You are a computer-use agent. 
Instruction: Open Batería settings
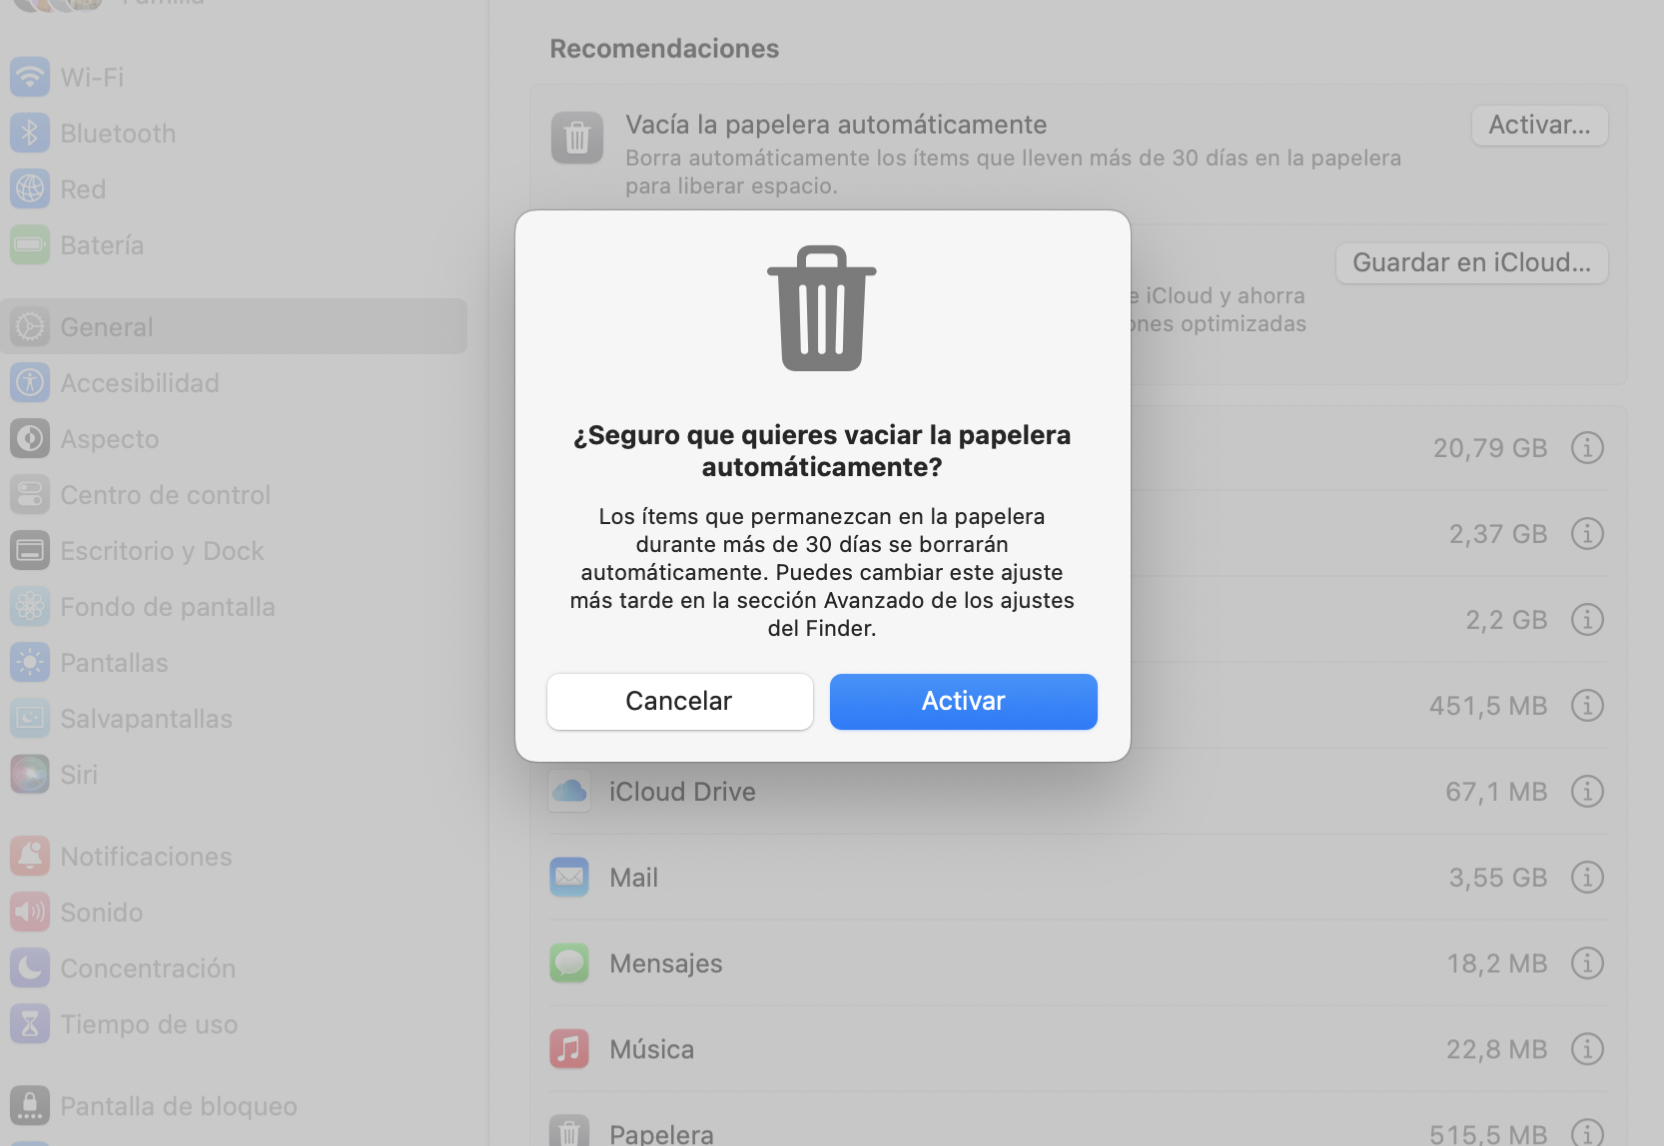[102, 244]
